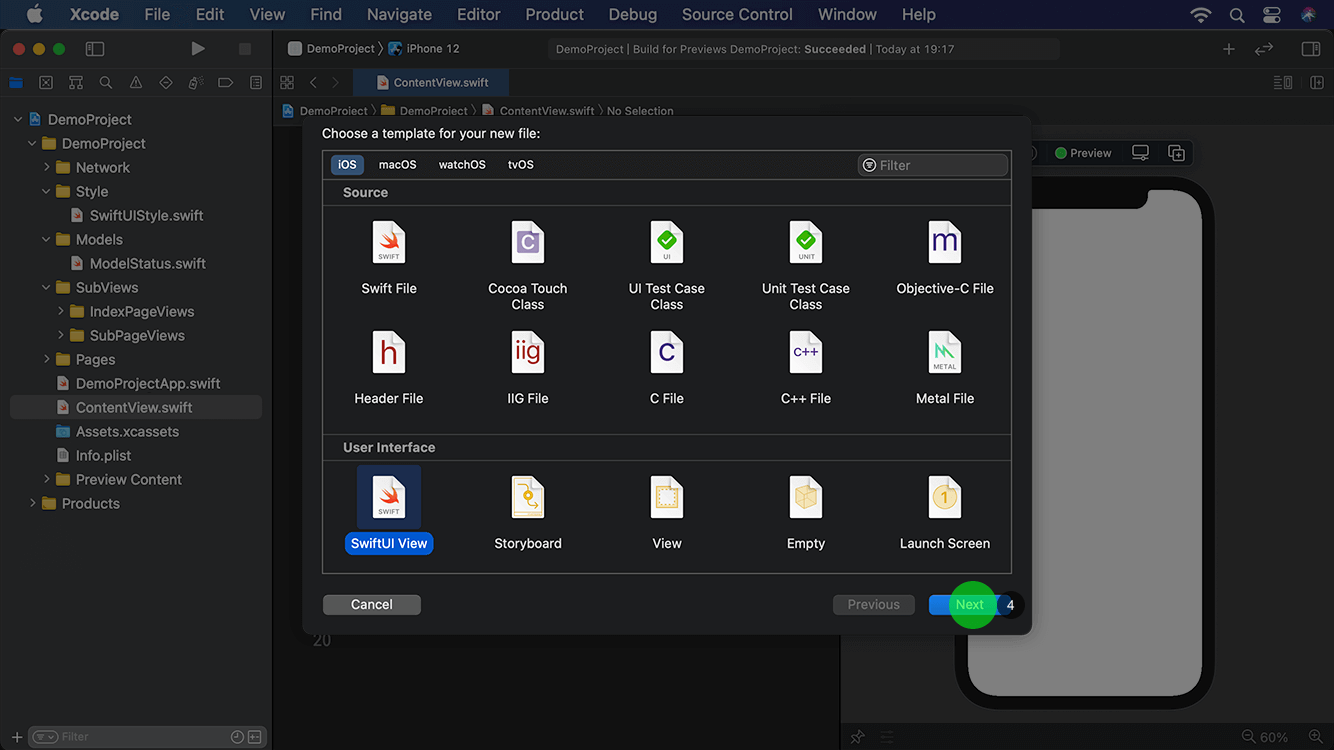Open the issue navigator warning icon

[136, 83]
